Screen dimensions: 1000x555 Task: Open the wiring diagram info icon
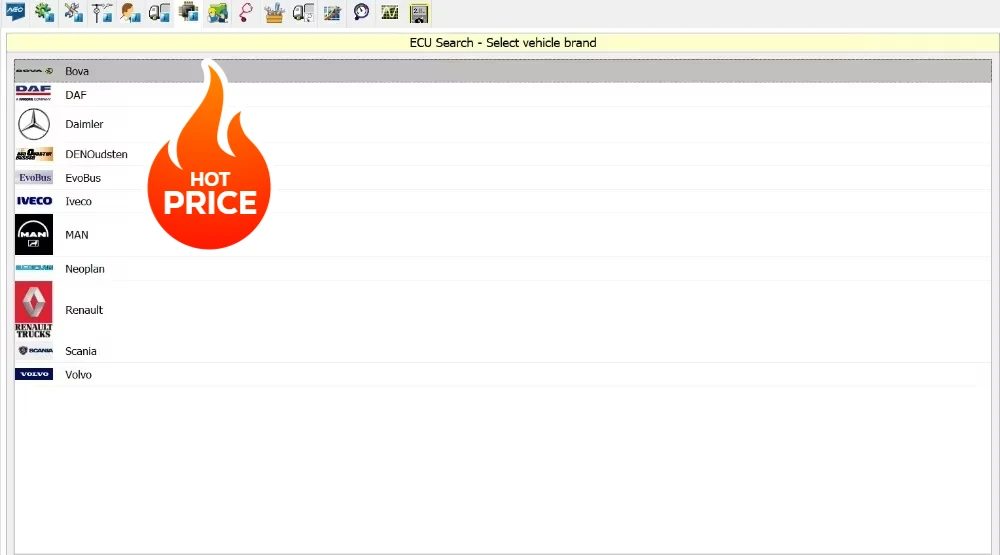(x=102, y=12)
